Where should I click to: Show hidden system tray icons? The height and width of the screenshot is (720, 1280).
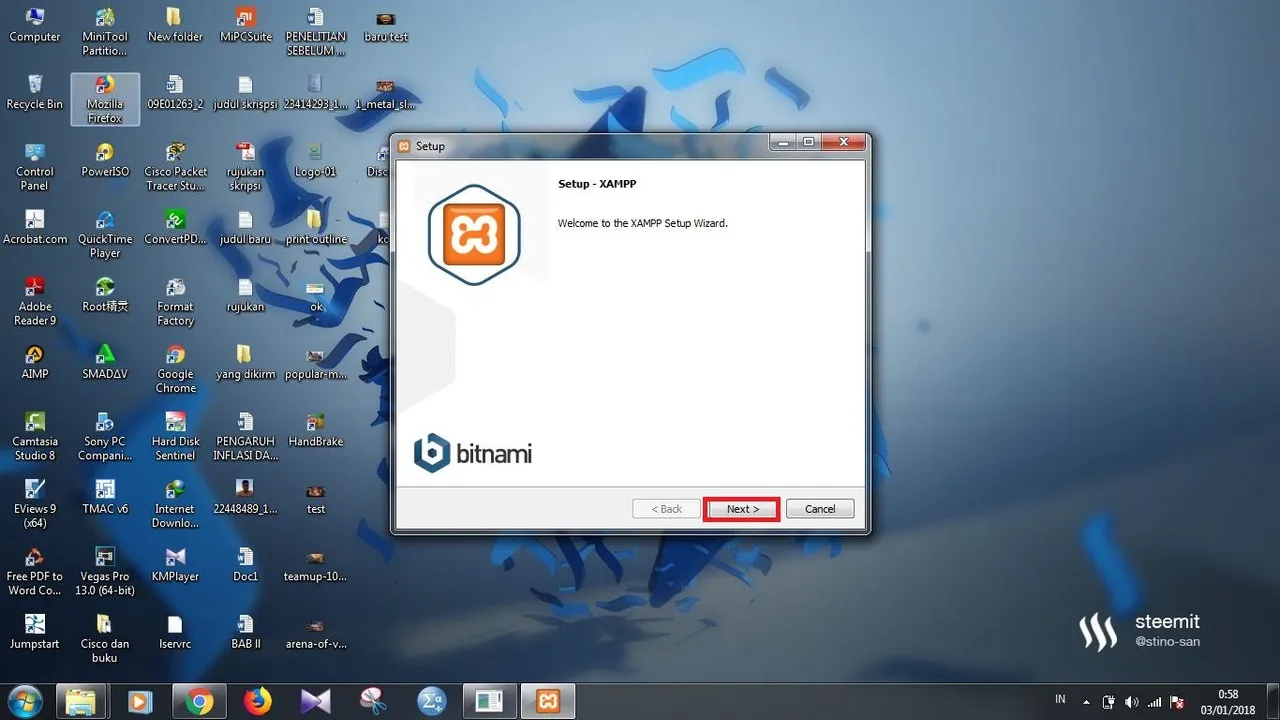1088,701
